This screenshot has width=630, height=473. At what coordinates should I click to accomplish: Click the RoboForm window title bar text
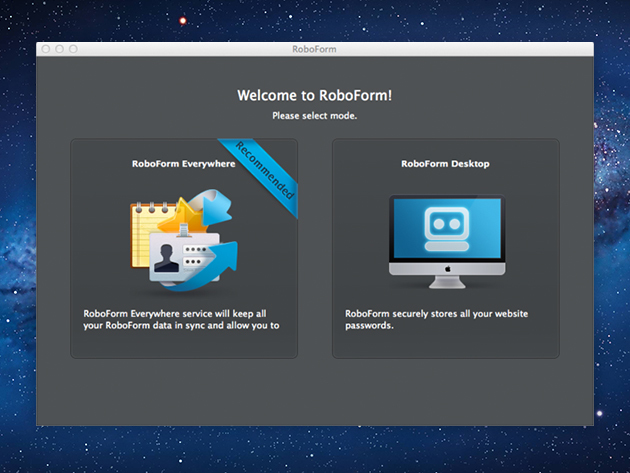pyautogui.click(x=314, y=49)
